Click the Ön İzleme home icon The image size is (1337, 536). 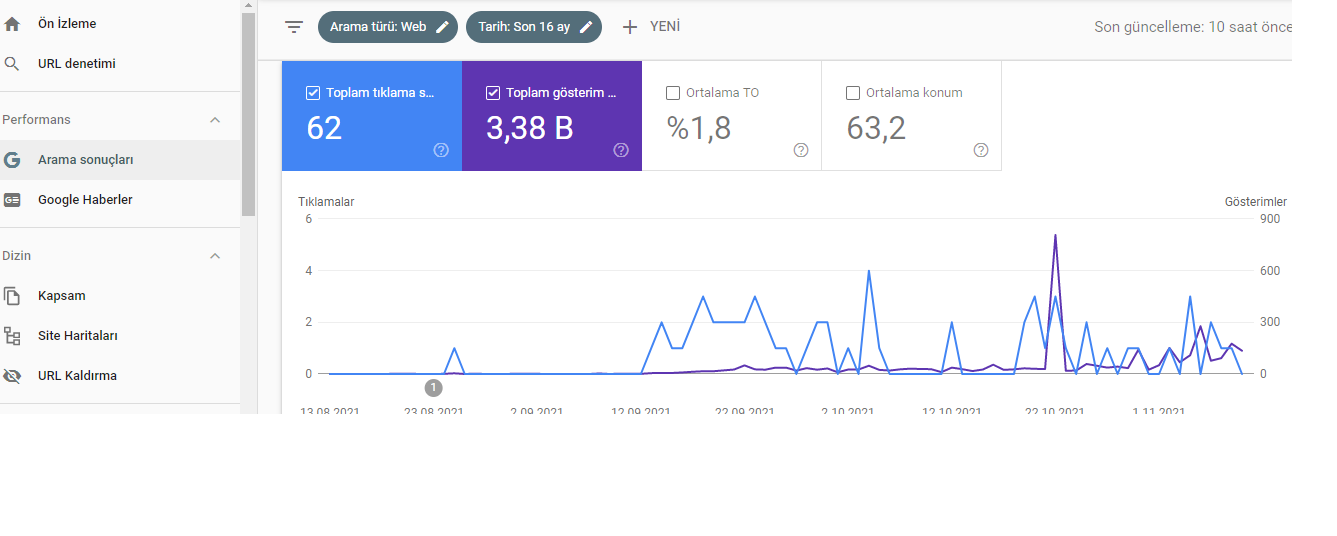click(12, 24)
